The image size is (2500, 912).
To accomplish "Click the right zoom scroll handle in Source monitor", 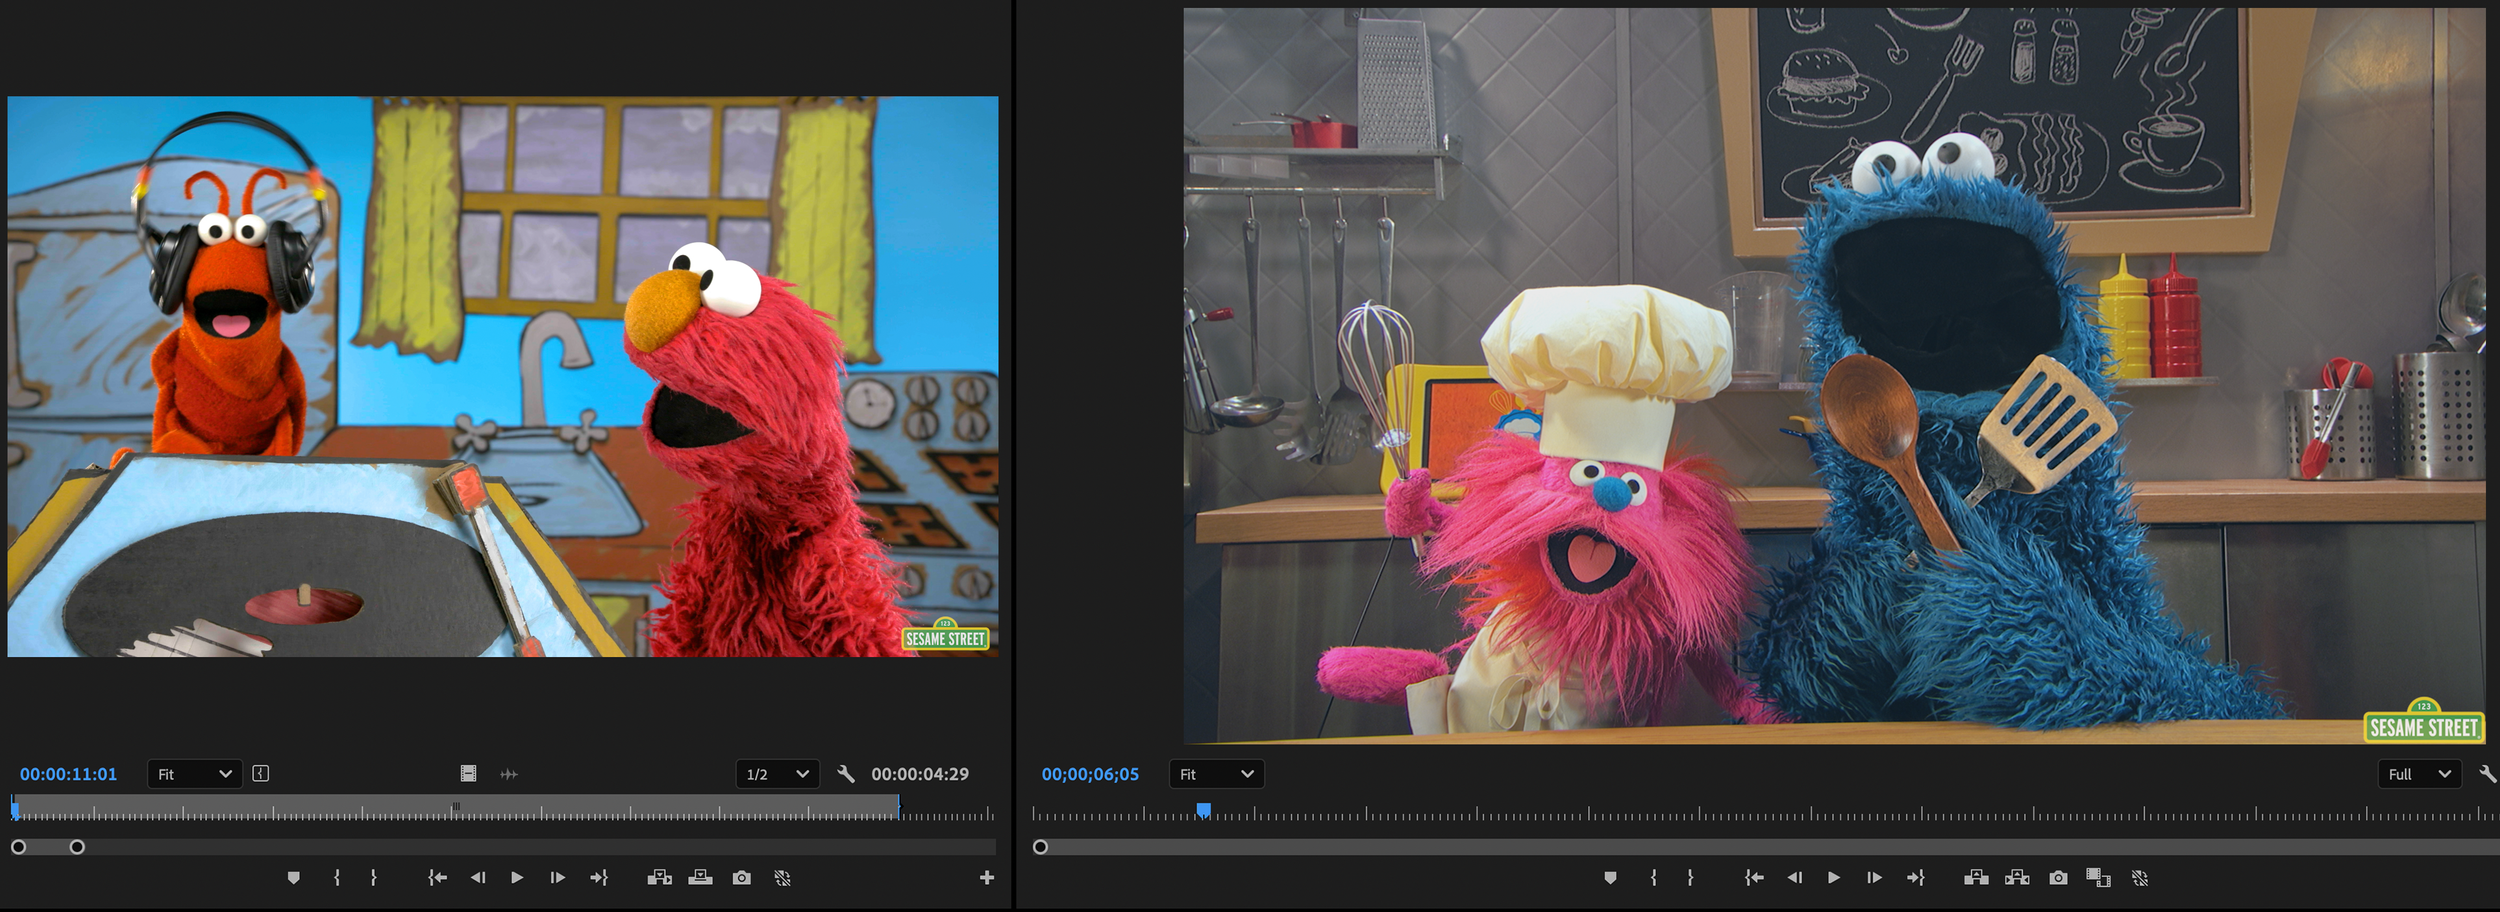I will [77, 847].
